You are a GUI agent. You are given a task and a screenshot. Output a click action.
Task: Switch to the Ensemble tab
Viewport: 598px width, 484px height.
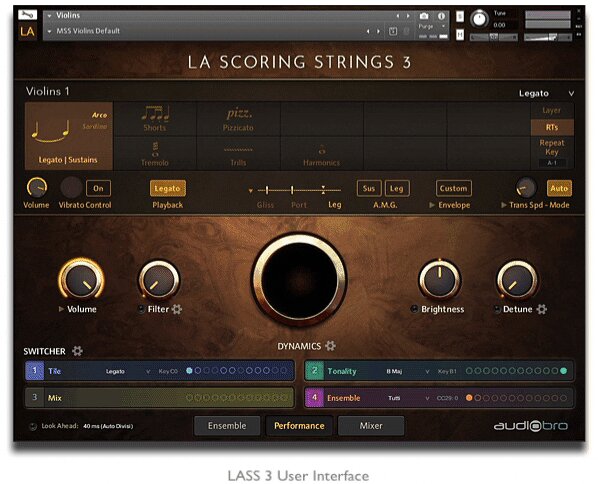coord(227,426)
